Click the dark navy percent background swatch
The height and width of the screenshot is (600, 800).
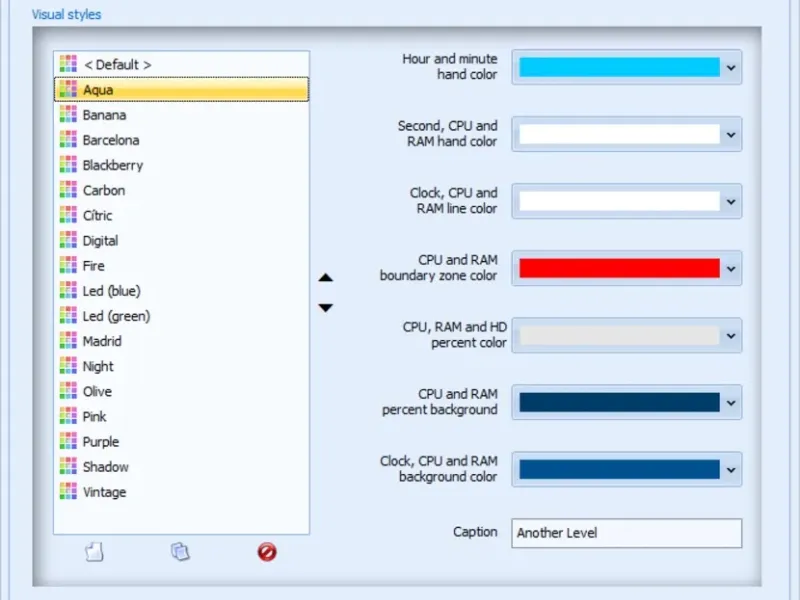(619, 403)
